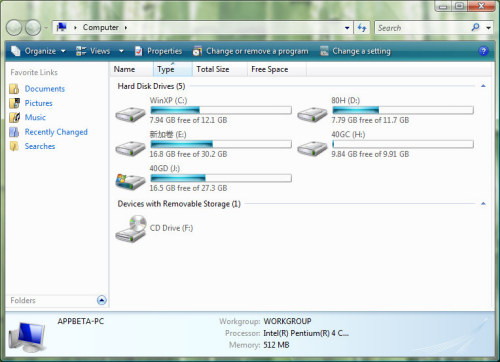Click Computer in the address breadcrumb
500x362 pixels.
coord(101,27)
